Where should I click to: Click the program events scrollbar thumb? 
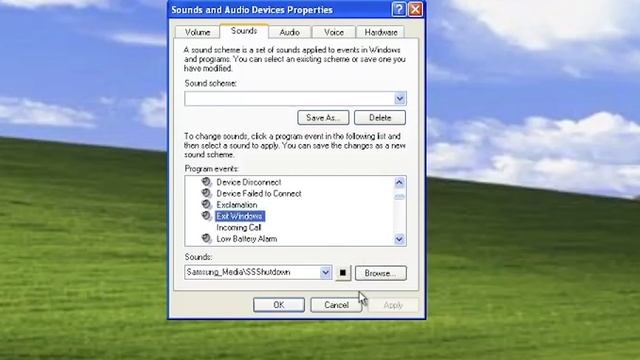coord(399,196)
